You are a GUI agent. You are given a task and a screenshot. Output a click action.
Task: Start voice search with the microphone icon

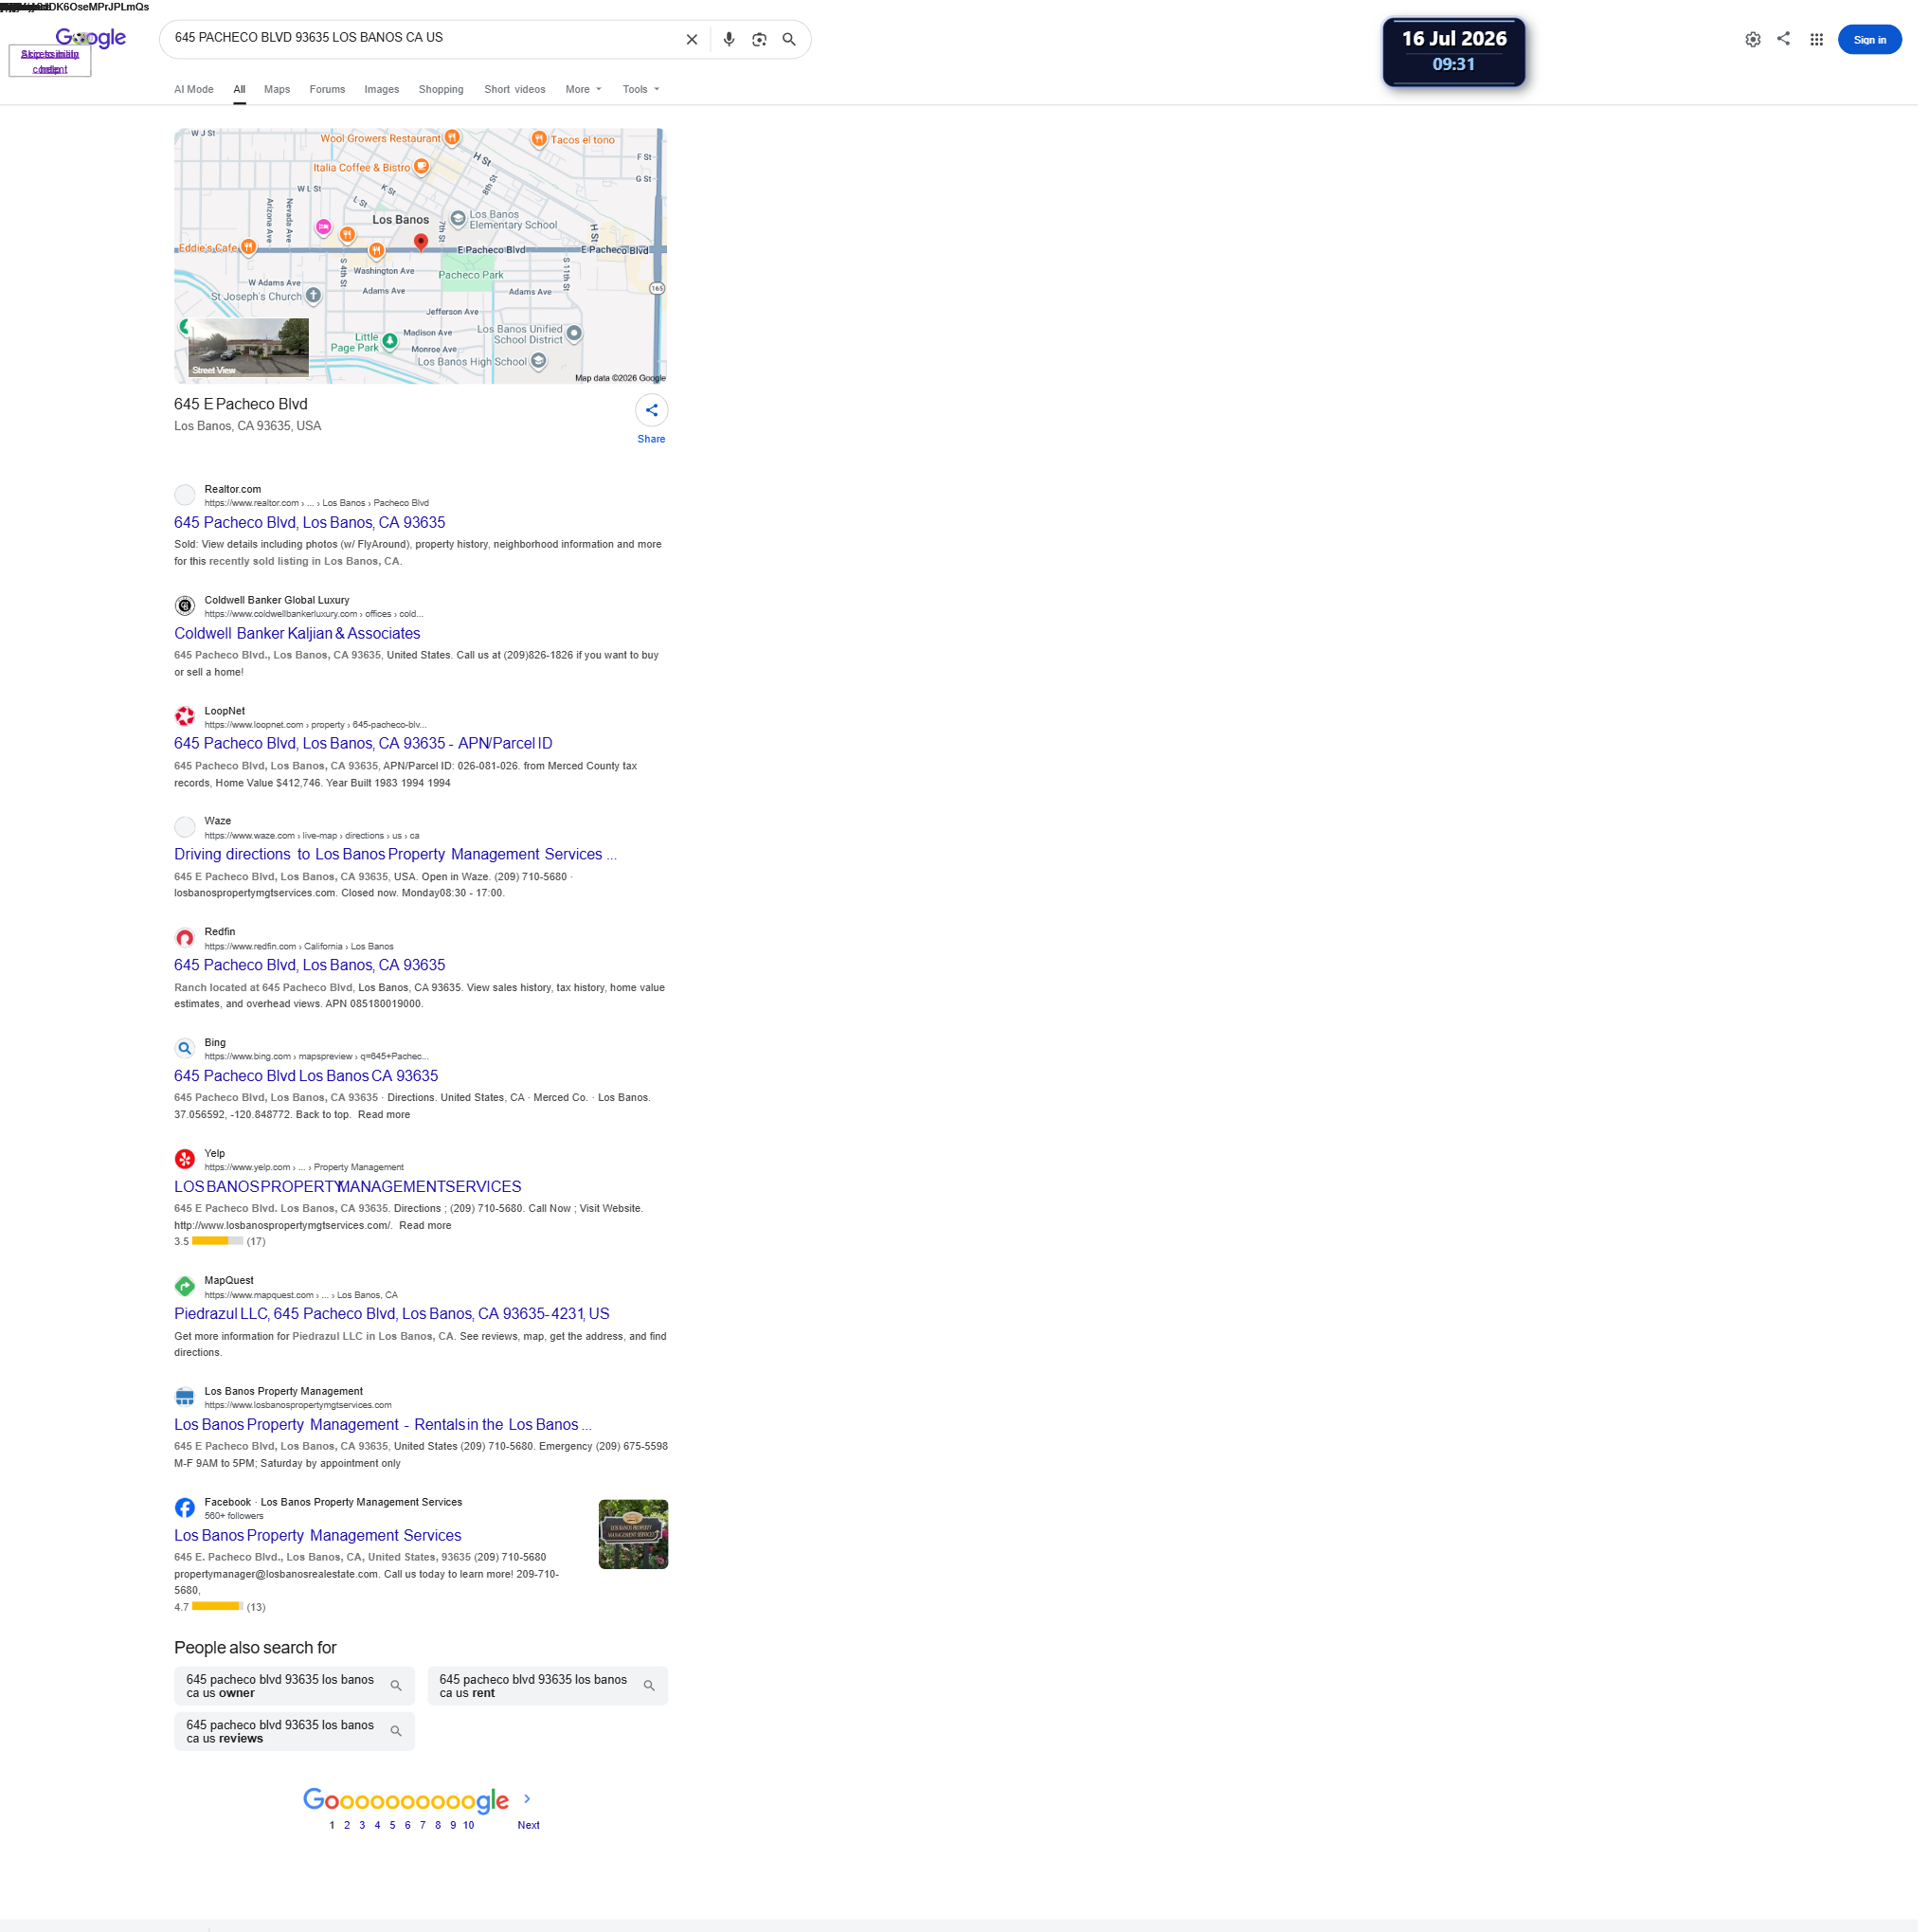pyautogui.click(x=733, y=39)
